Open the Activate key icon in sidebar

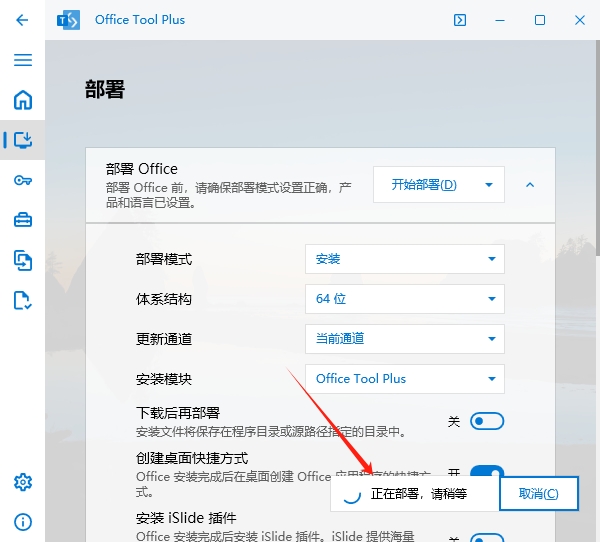tap(22, 180)
